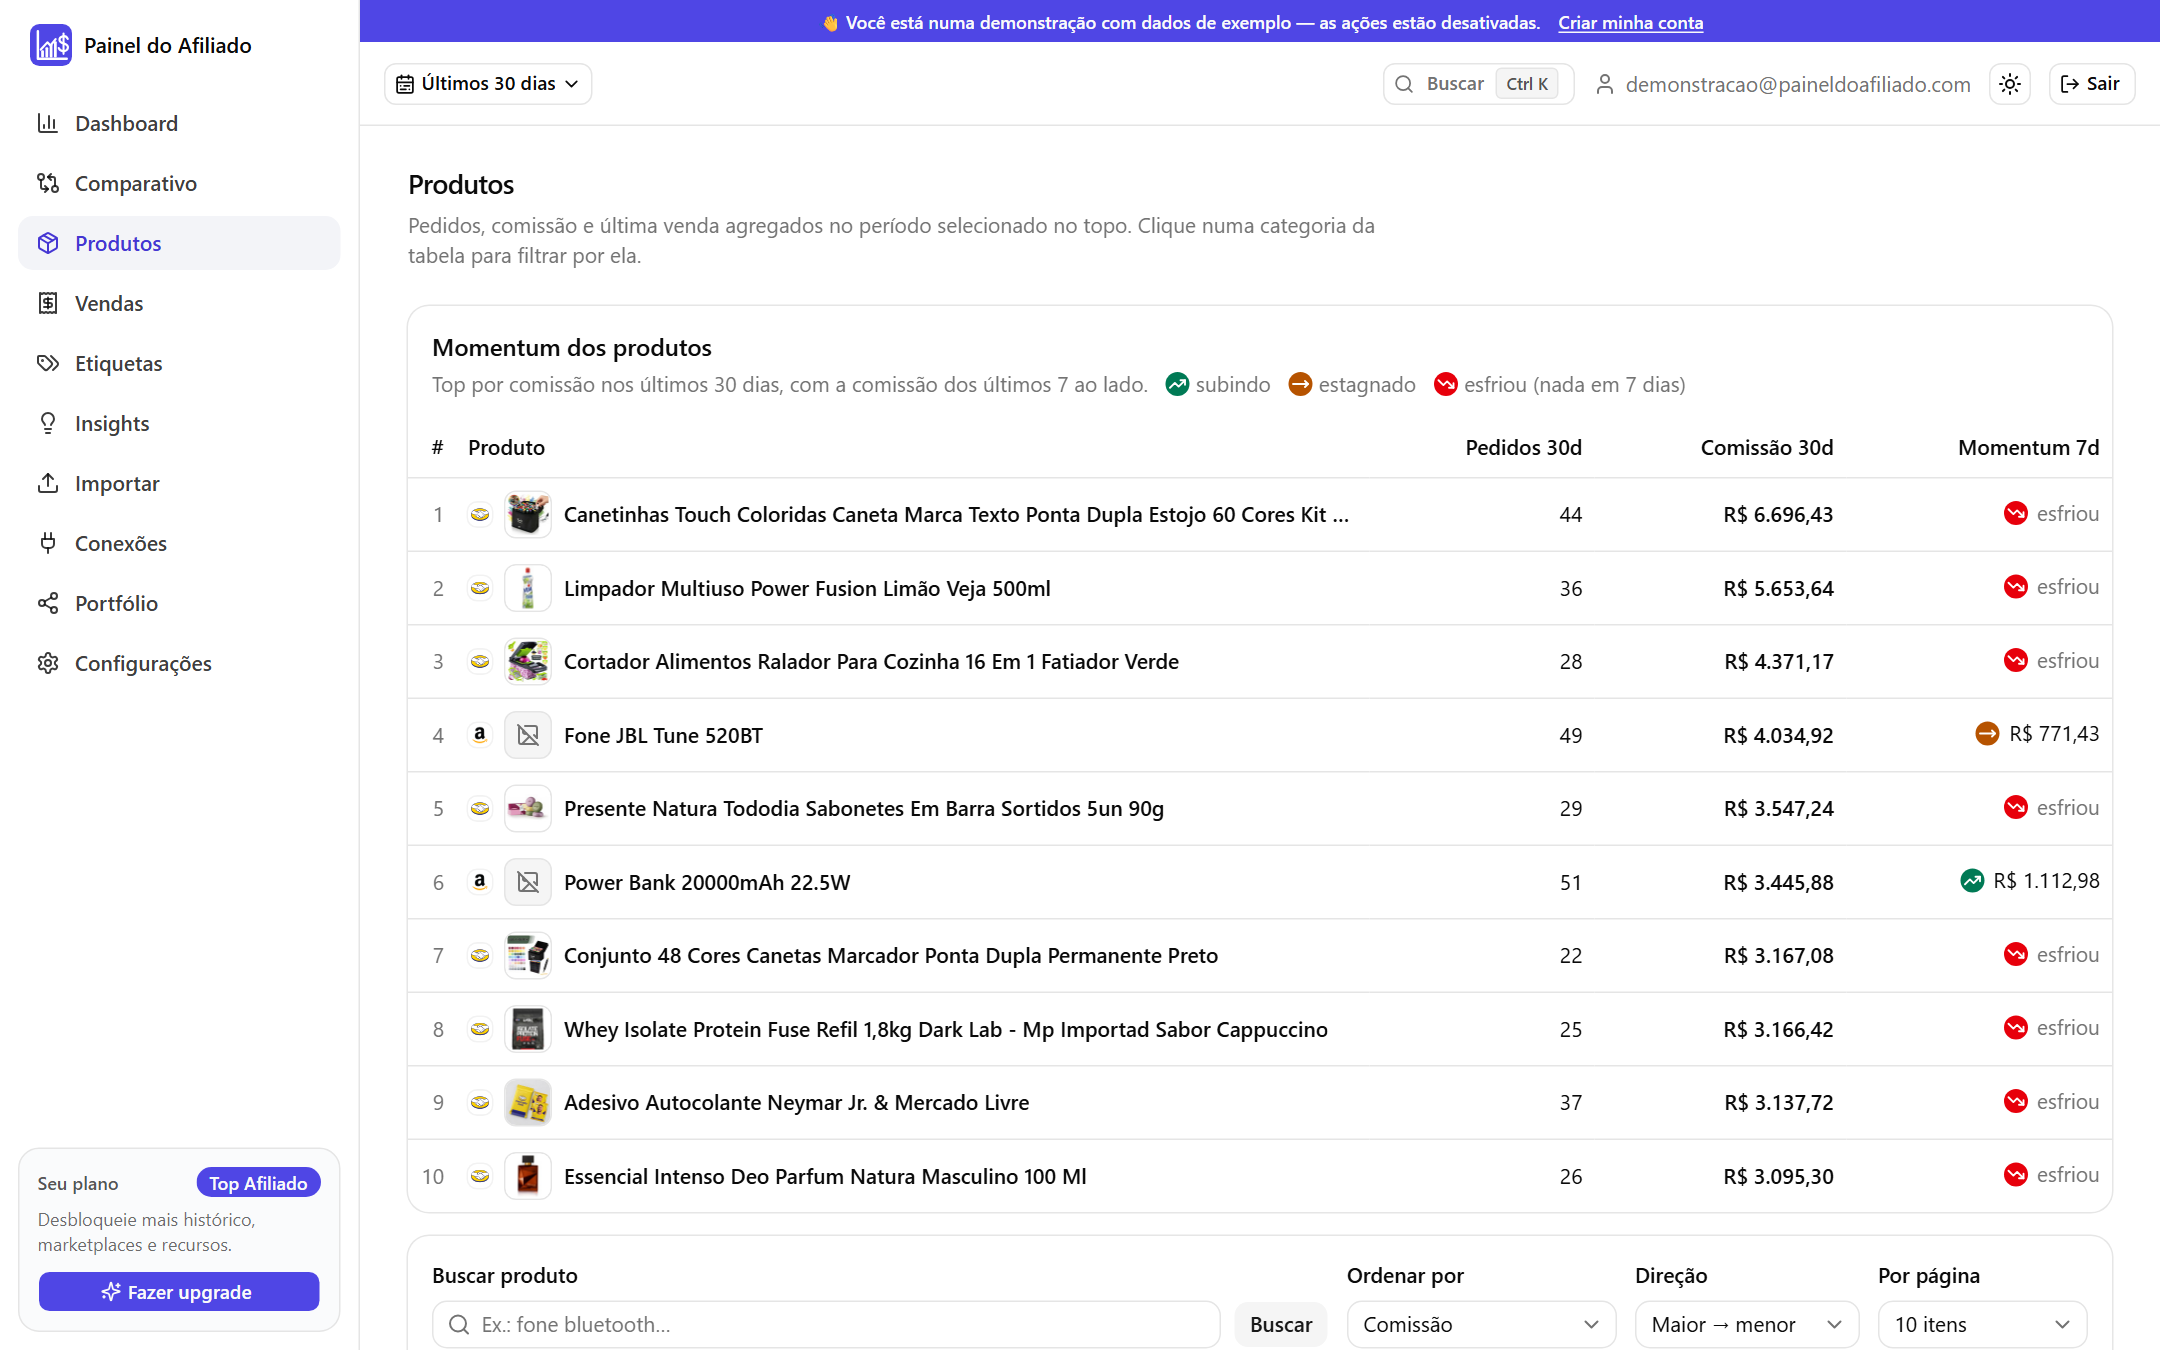Click the marketplace icon for Cortador Alimentos row

(x=480, y=661)
